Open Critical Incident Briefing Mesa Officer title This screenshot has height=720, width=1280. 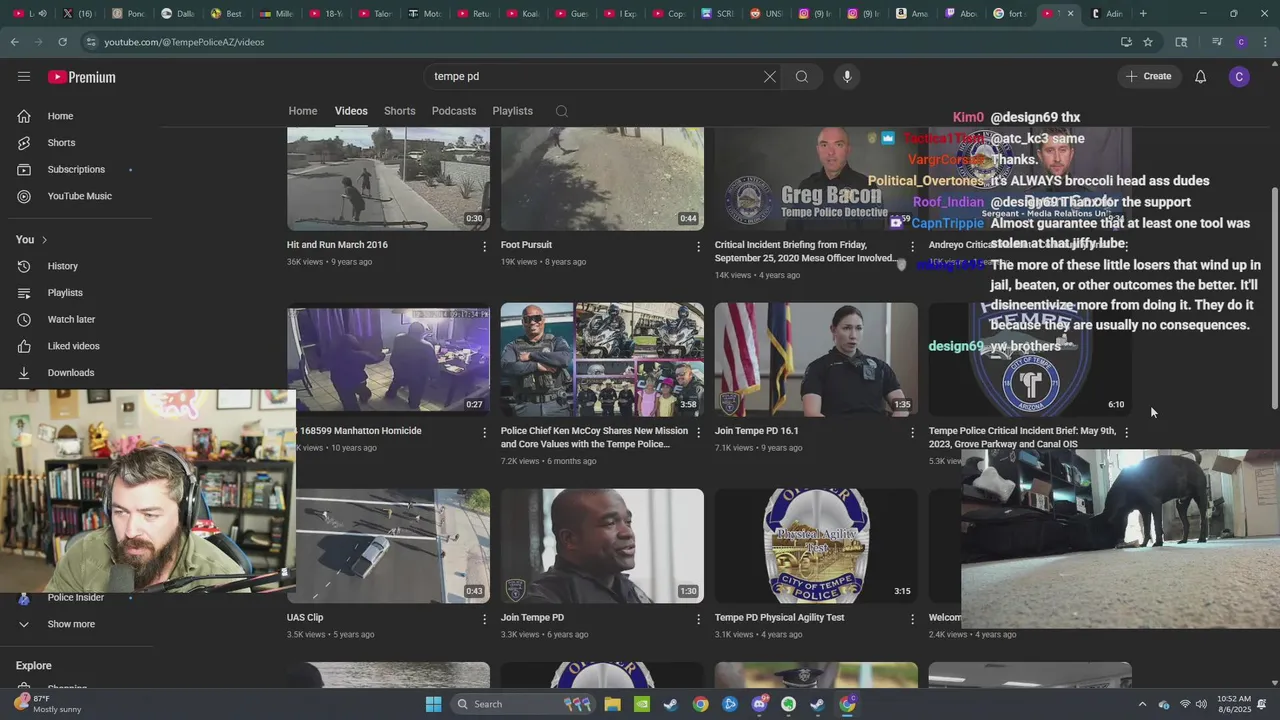click(805, 251)
